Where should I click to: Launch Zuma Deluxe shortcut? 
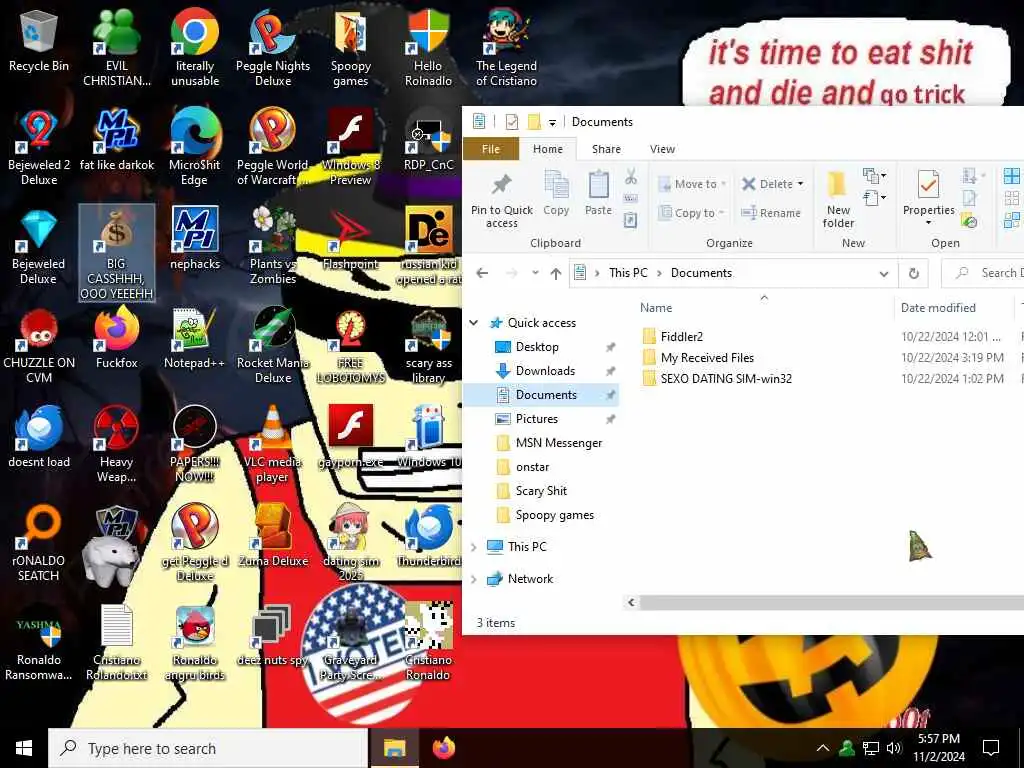[x=272, y=536]
